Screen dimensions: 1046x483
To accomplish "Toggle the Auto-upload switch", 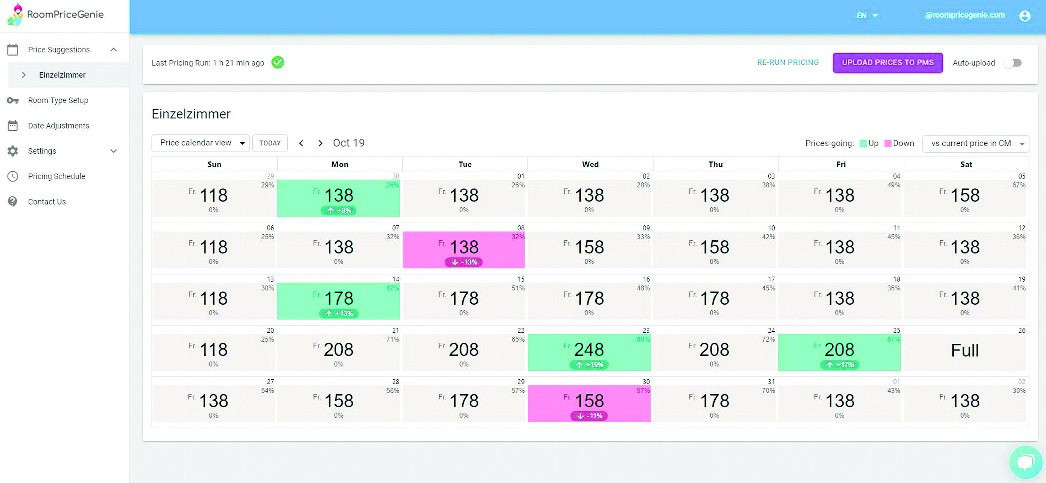I will point(1015,62).
